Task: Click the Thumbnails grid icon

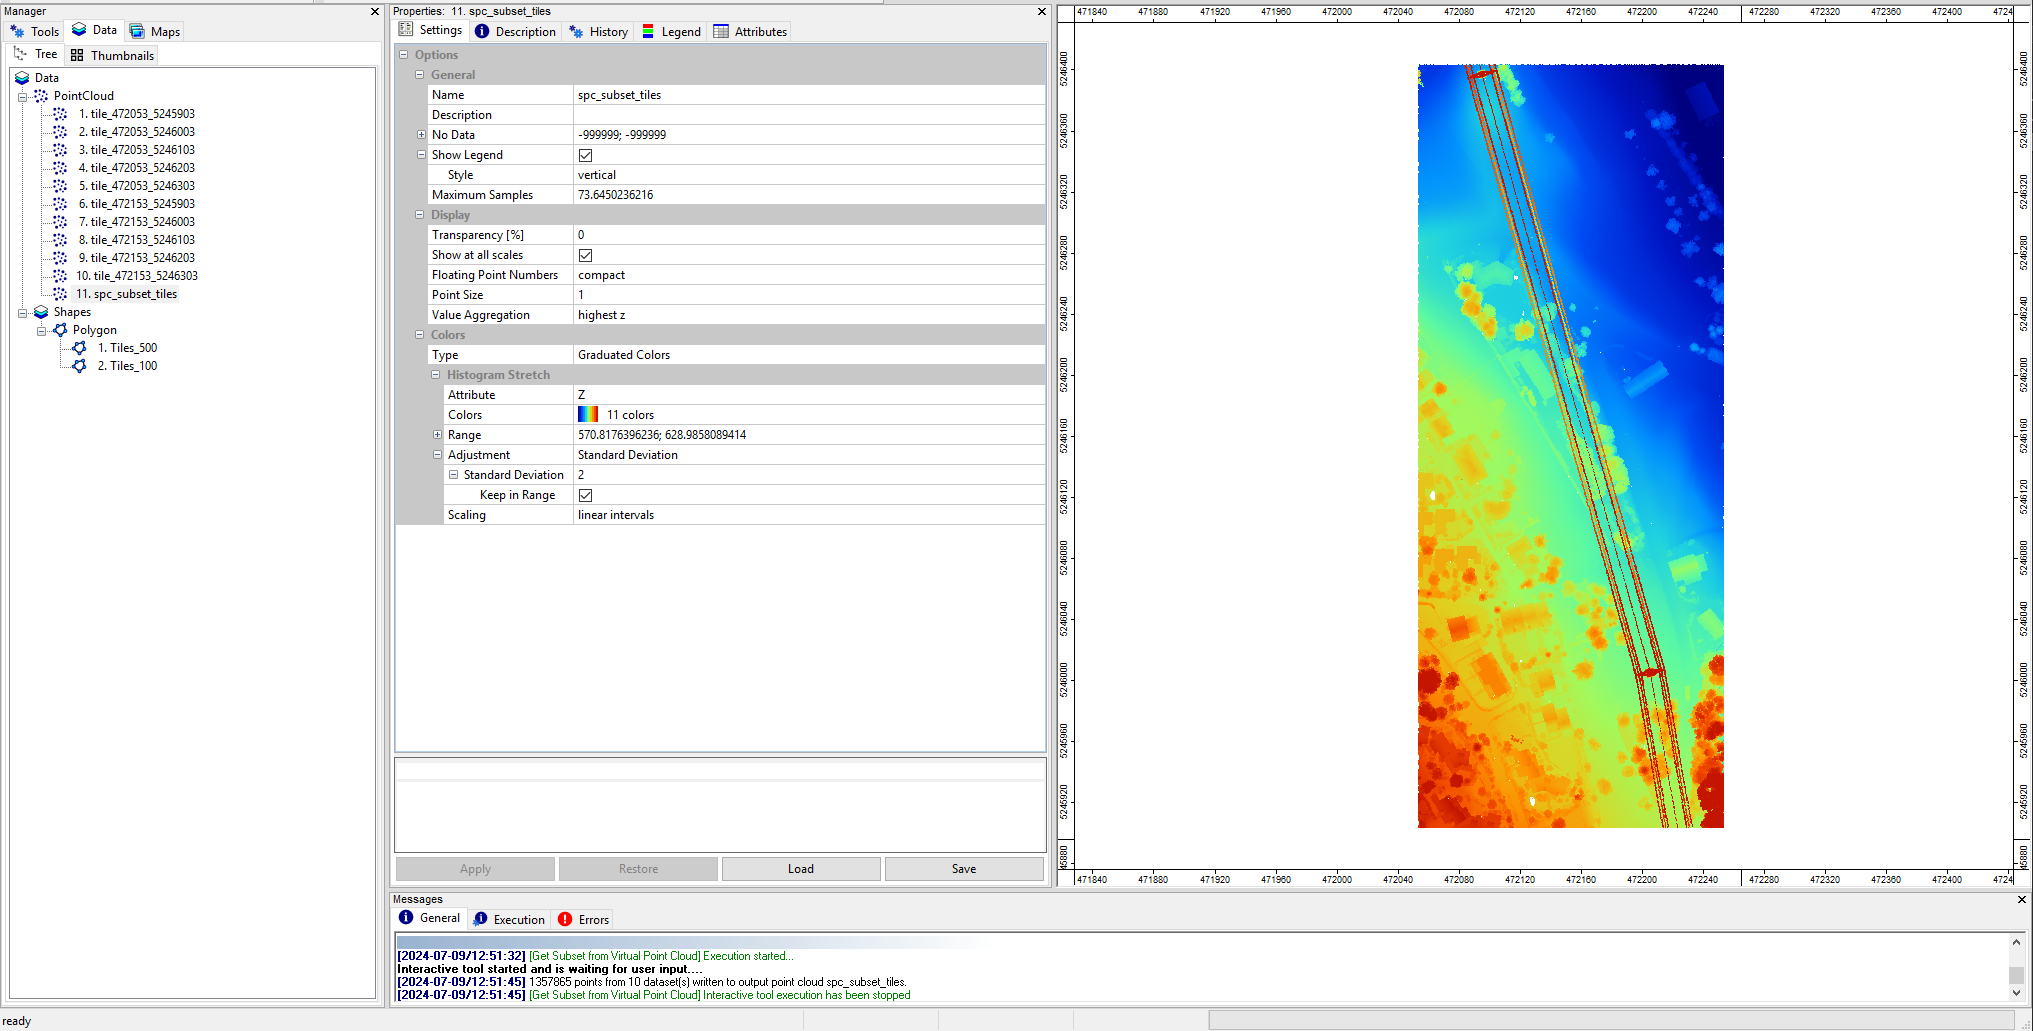Action: click(x=77, y=55)
